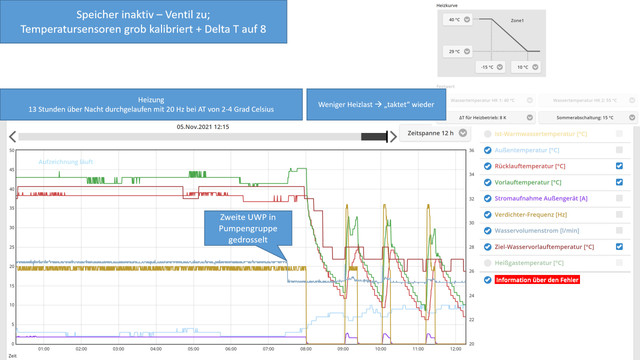Click the 'Heißgastemperatur [°C]' legend label
Viewport: 640px width, 360px height.
529,263
